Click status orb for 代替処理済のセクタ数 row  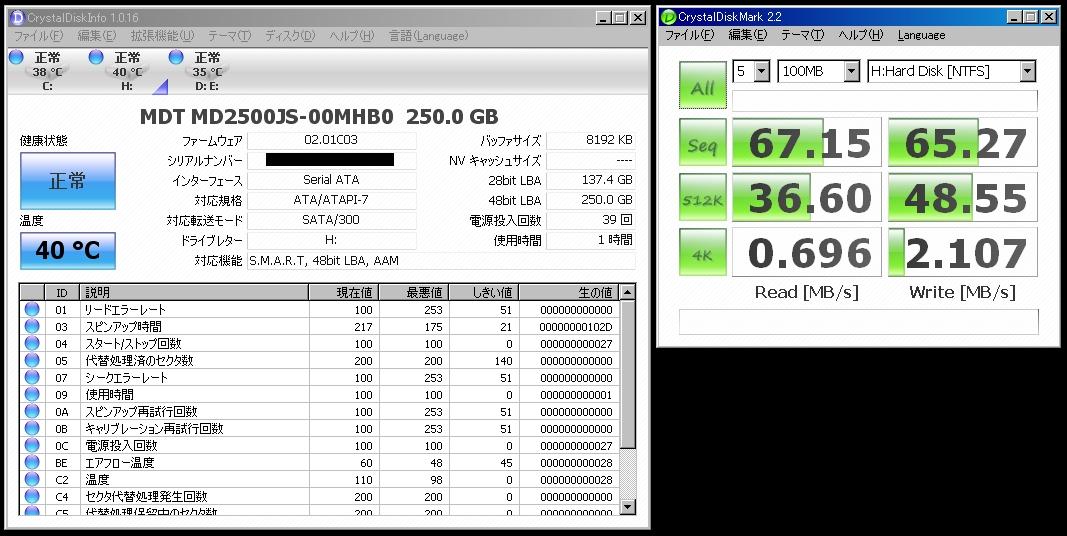coord(32,361)
